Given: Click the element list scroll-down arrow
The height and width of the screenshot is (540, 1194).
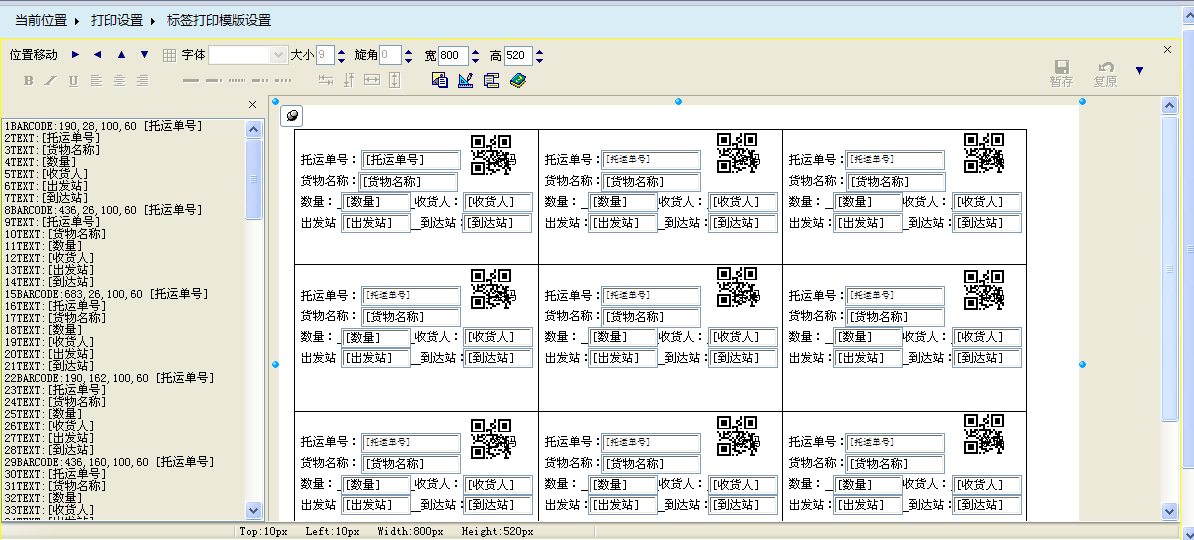Looking at the screenshot, I should (254, 510).
